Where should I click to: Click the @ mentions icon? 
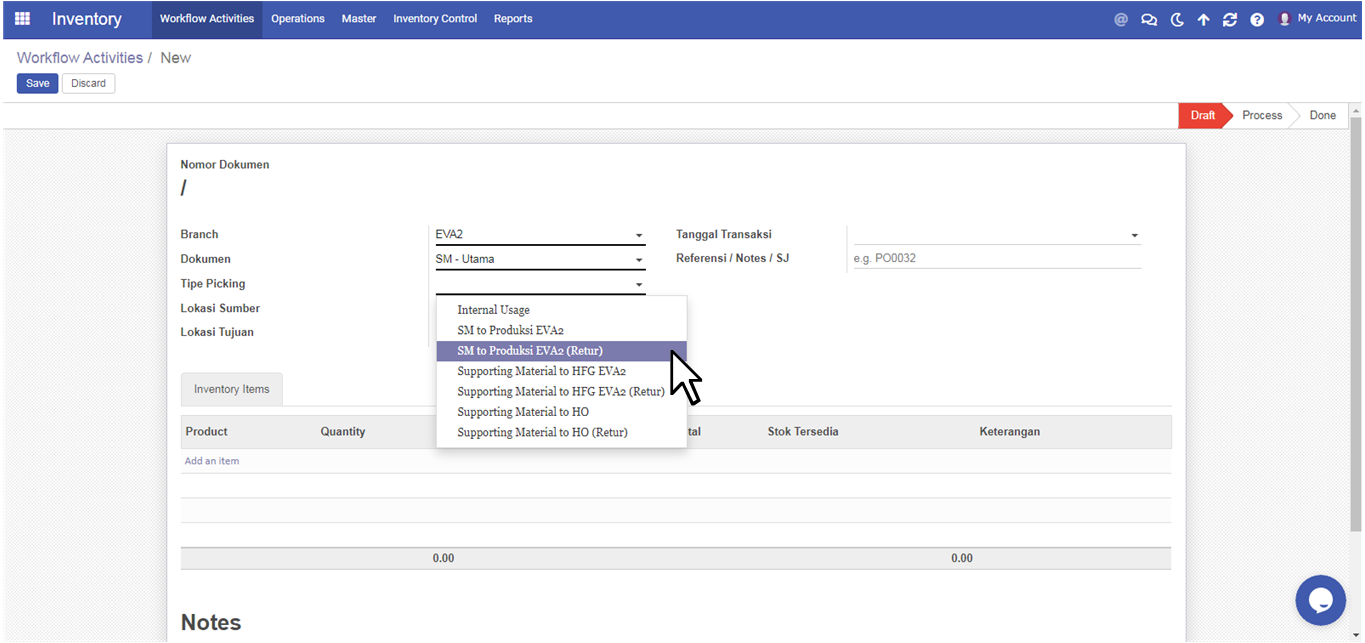click(1121, 19)
